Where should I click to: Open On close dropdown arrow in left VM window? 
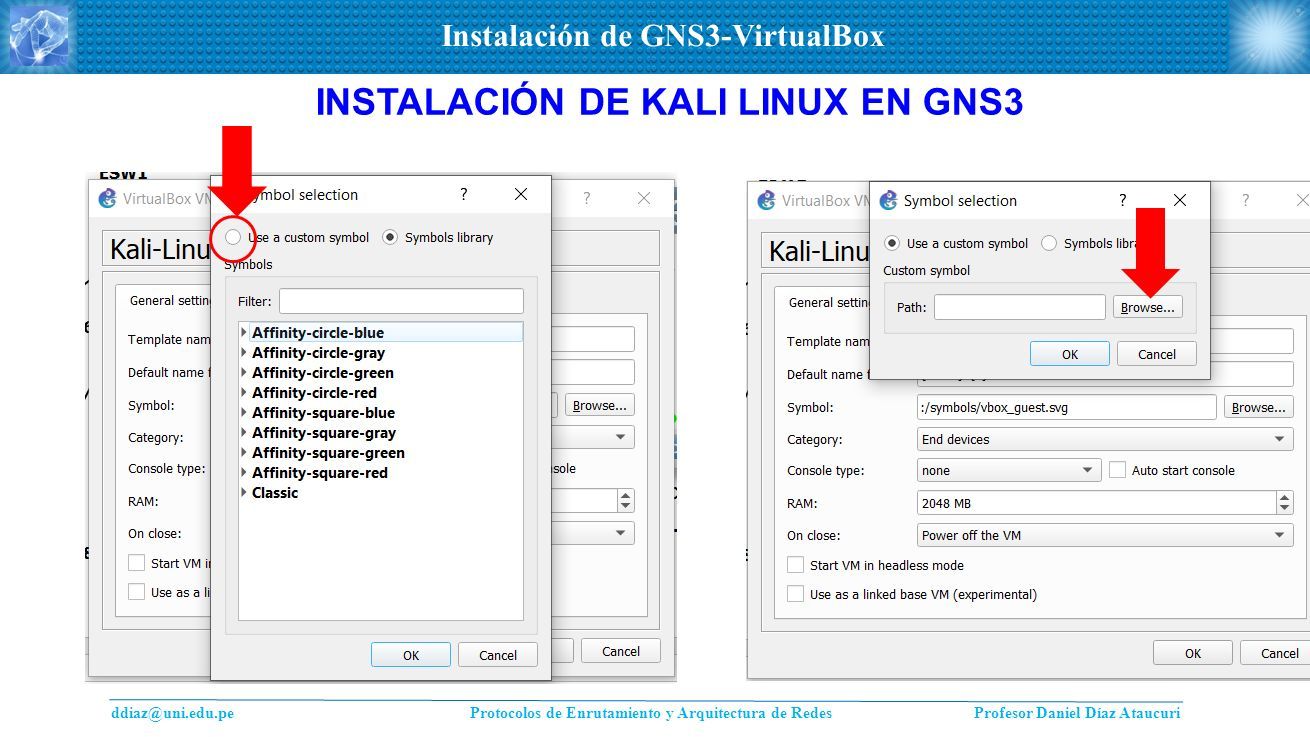coord(621,533)
